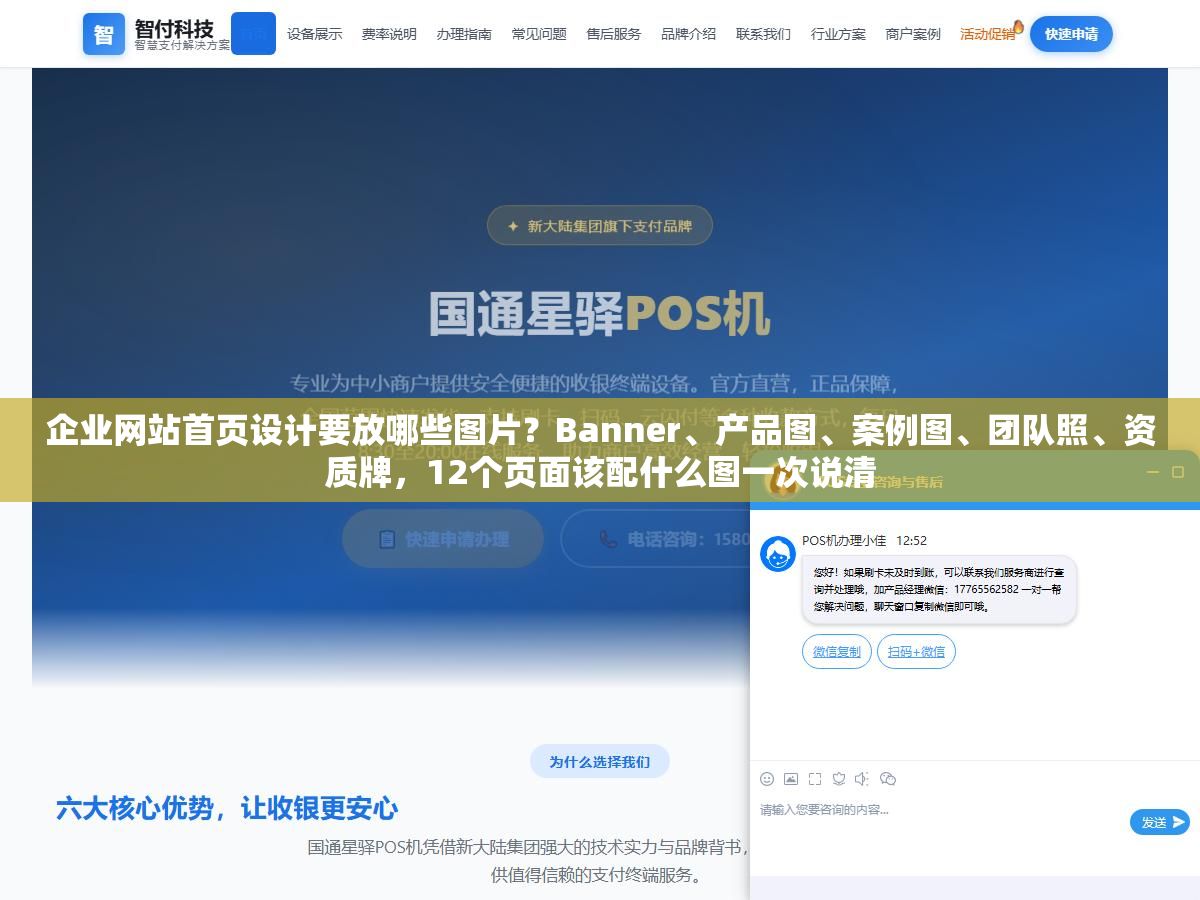
Task: Click the 为什么选择我们 pill label
Action: 599,762
